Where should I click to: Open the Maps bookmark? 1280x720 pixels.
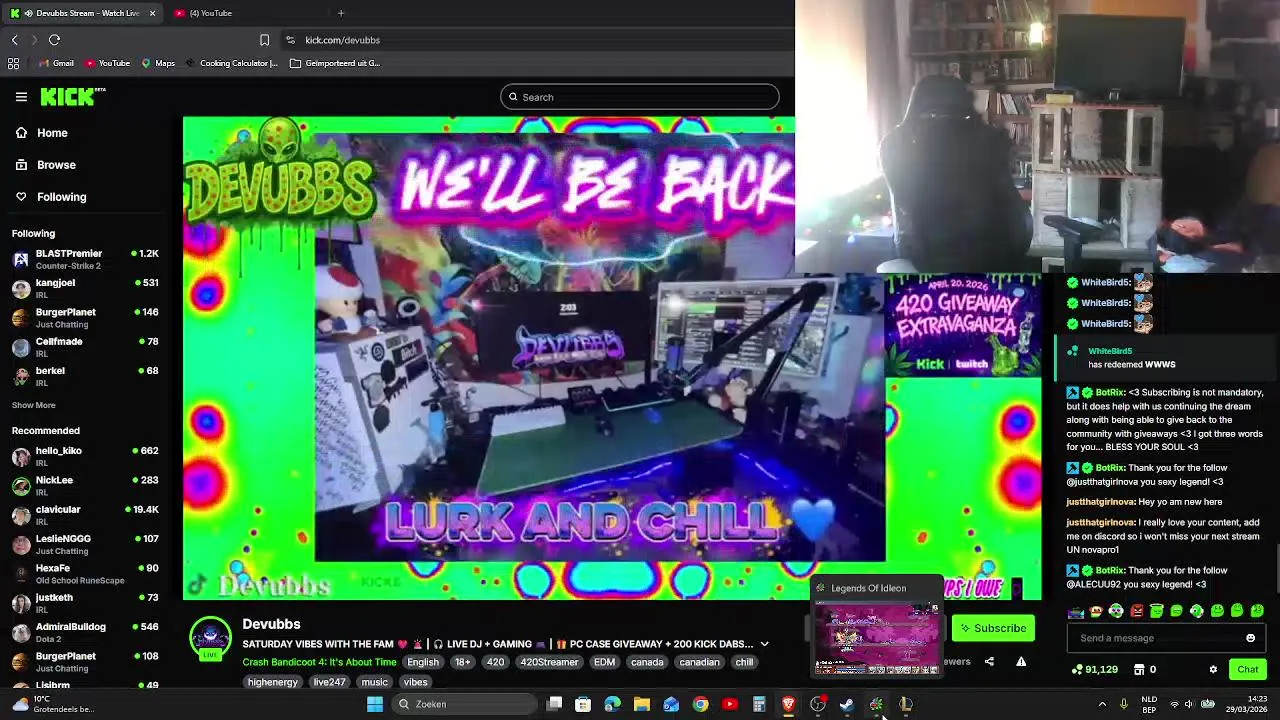[158, 63]
